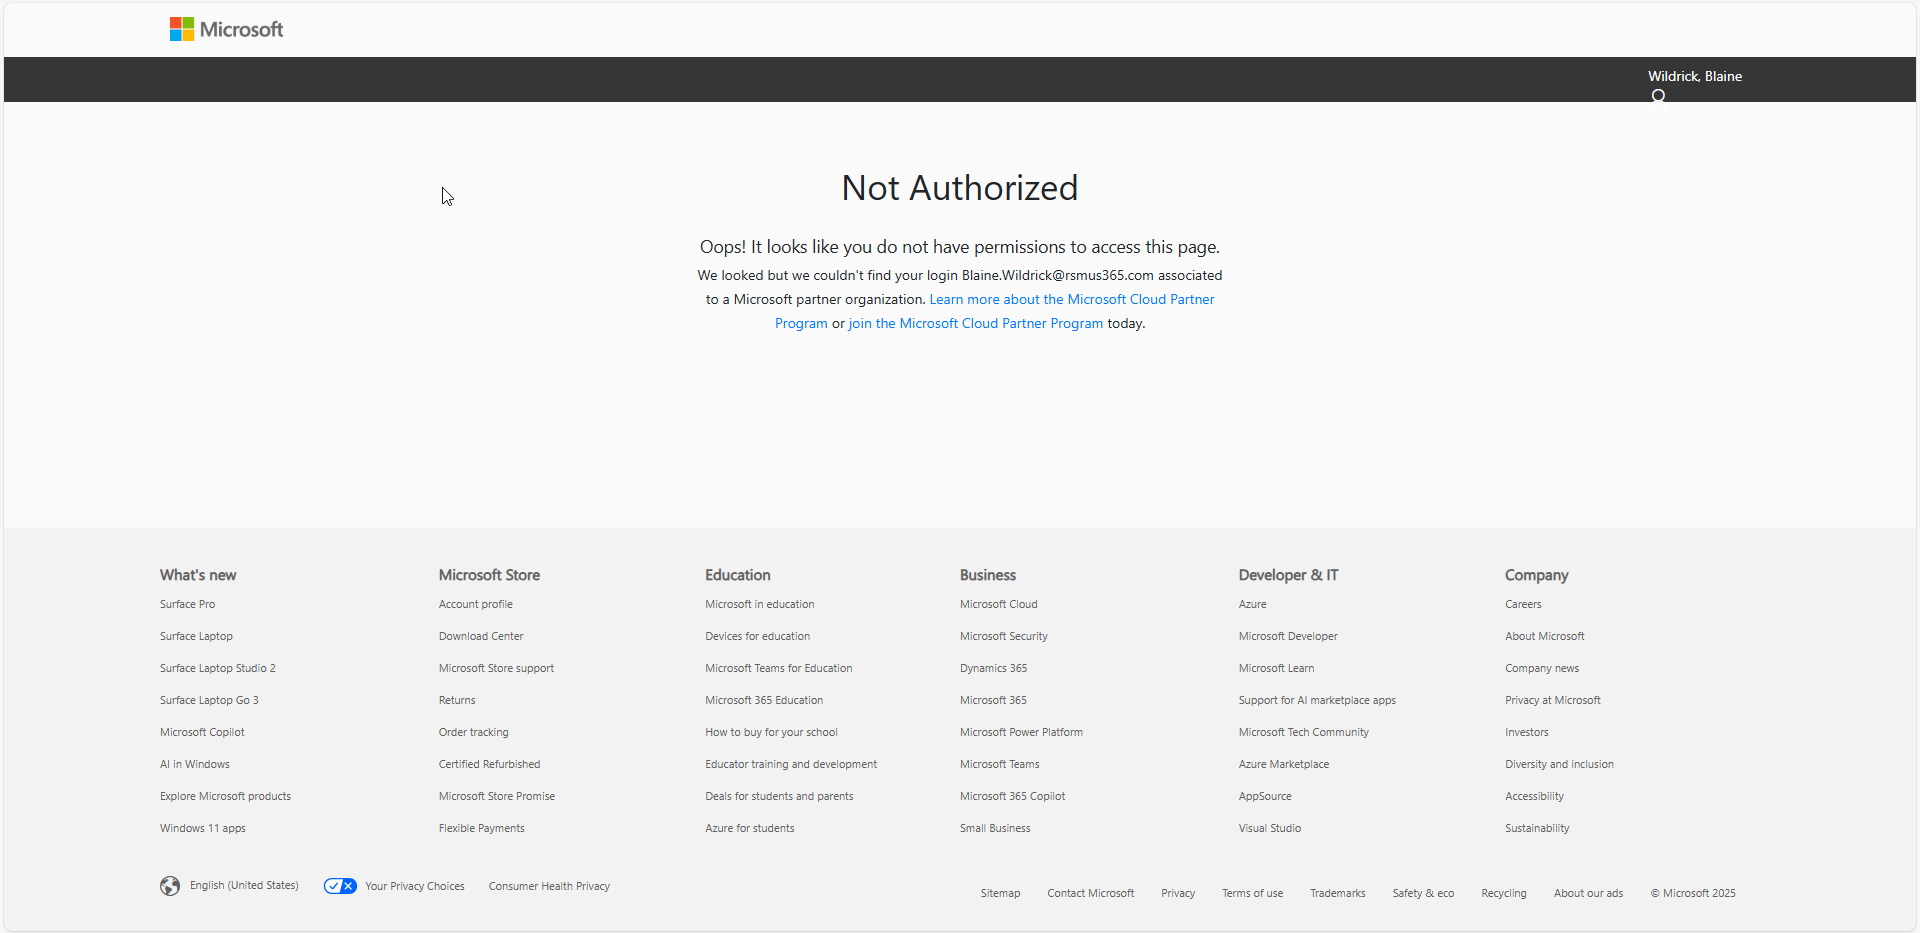The image size is (1920, 933).
Task: Open Consumer Health Privacy
Action: coord(549,886)
